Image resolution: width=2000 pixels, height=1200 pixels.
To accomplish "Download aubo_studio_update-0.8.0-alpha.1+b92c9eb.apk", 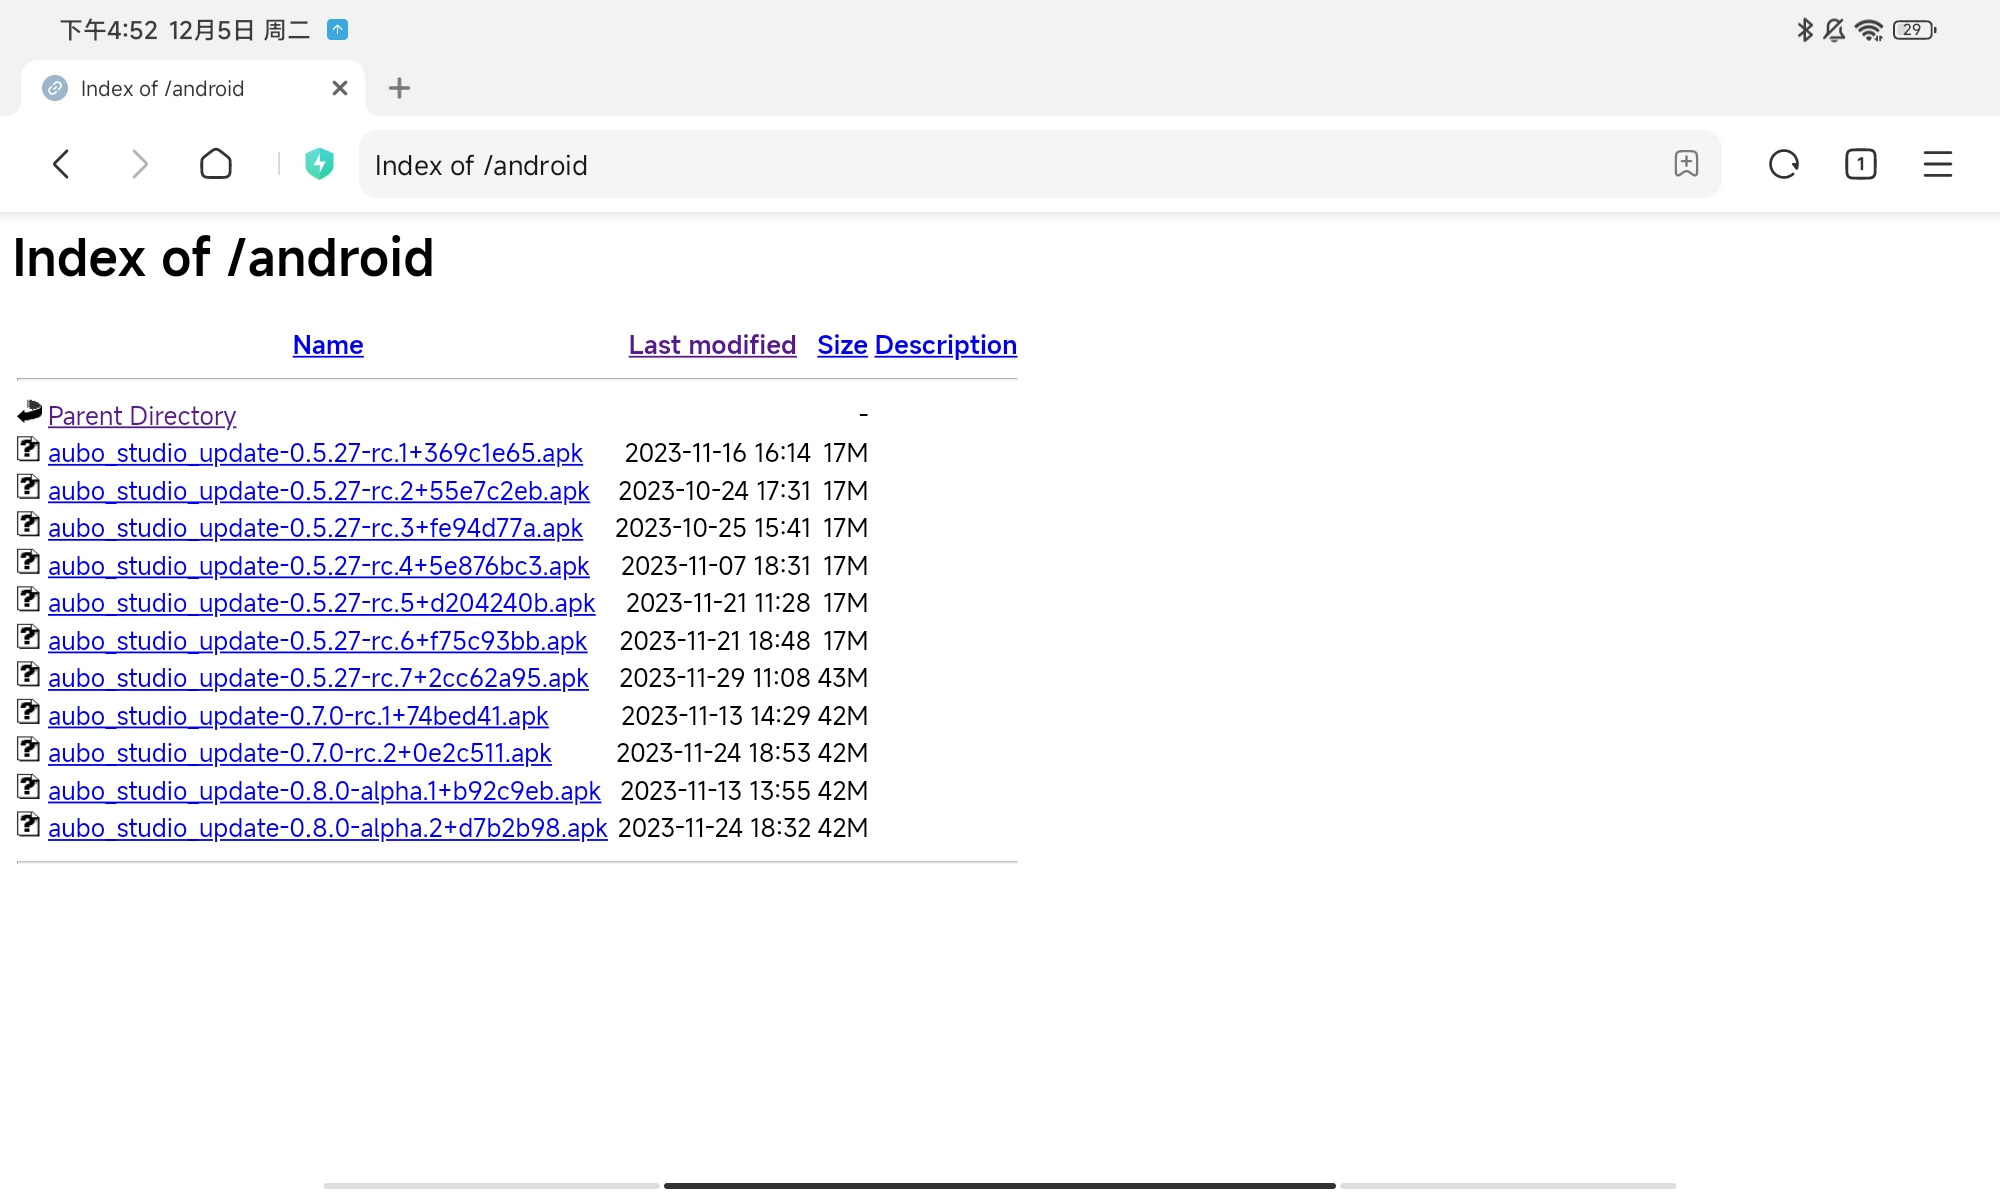I will (x=324, y=791).
